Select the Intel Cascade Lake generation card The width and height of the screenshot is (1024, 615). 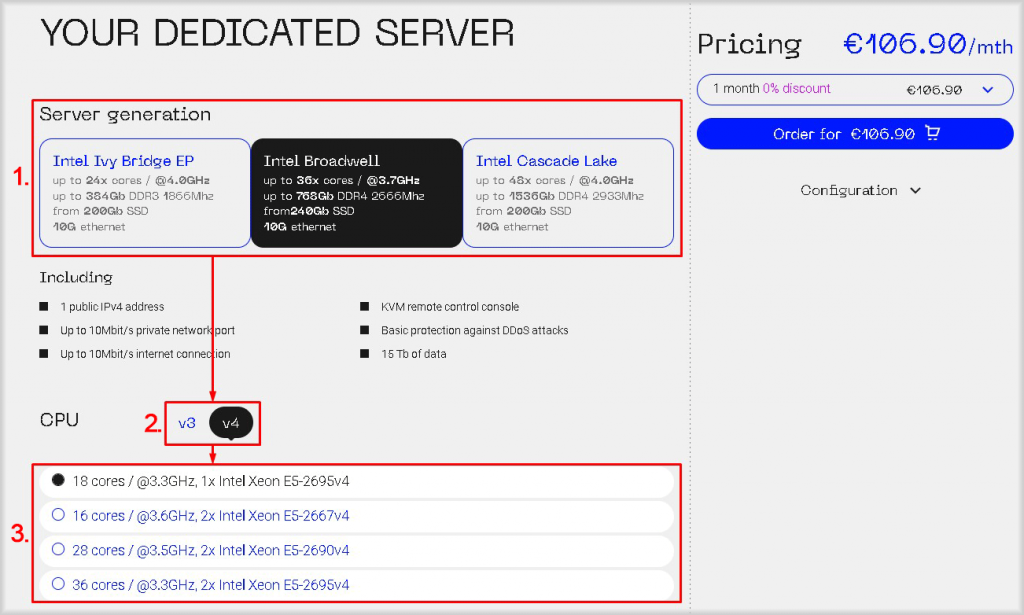pos(568,193)
